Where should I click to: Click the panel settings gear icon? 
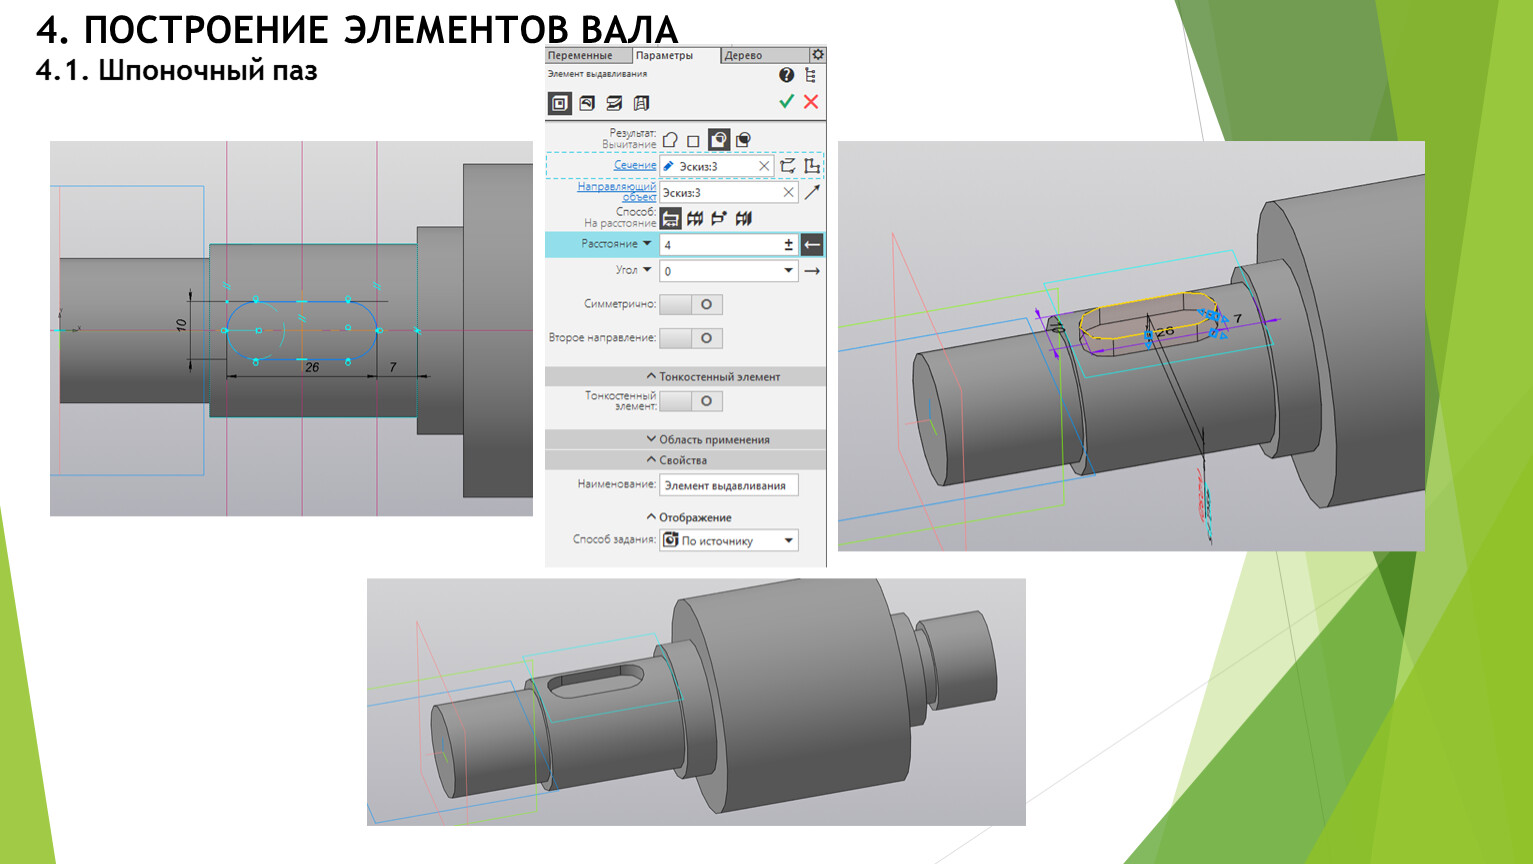(x=817, y=55)
